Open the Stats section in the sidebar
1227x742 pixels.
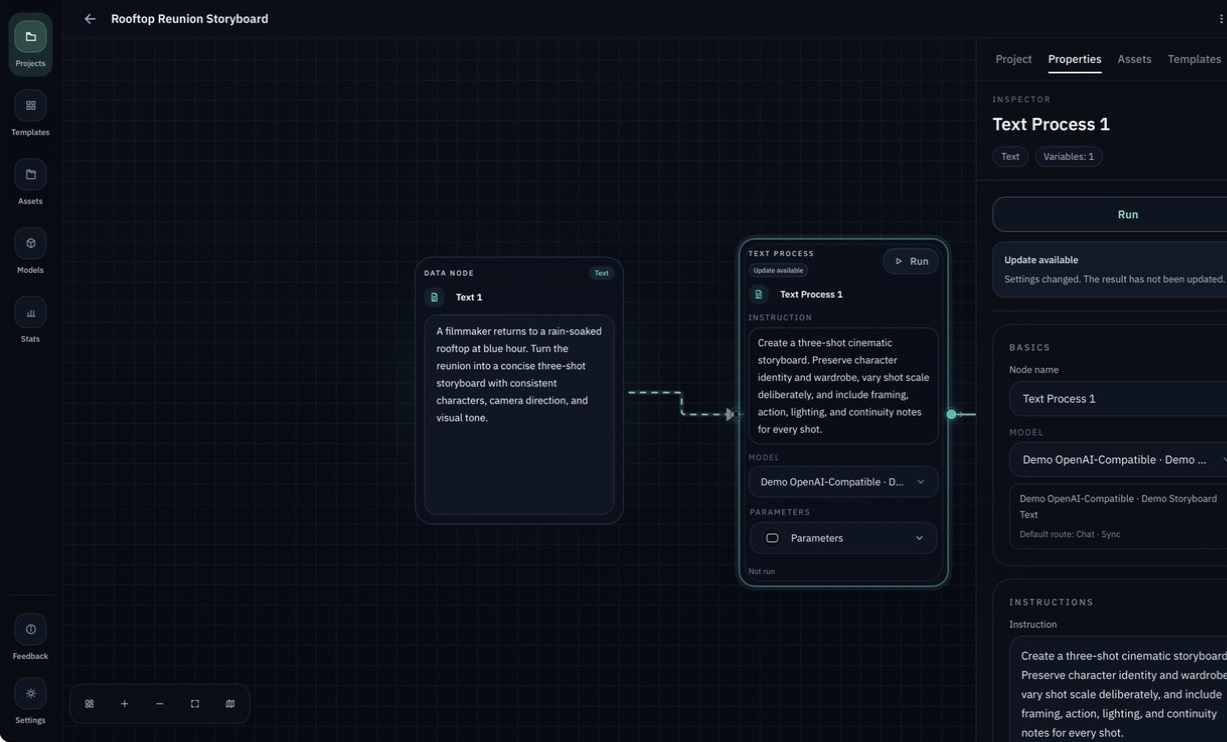(x=30, y=321)
